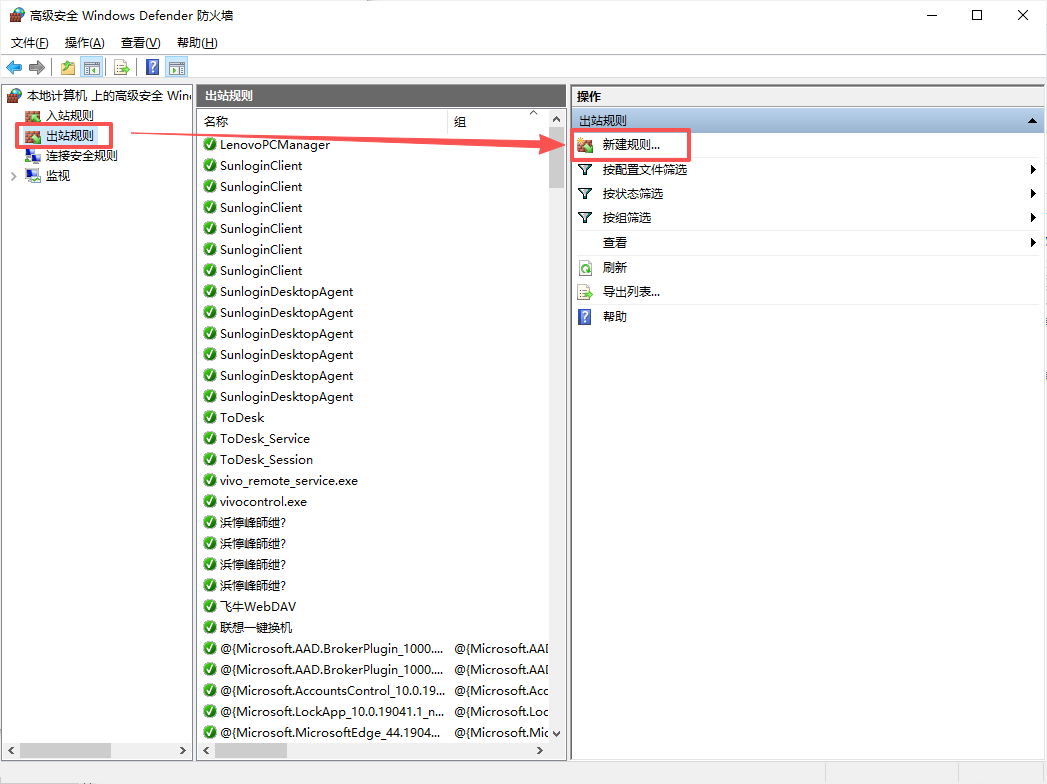The image size is (1047, 784).
Task: Toggle the show/hide action pane icon
Action: 177,67
